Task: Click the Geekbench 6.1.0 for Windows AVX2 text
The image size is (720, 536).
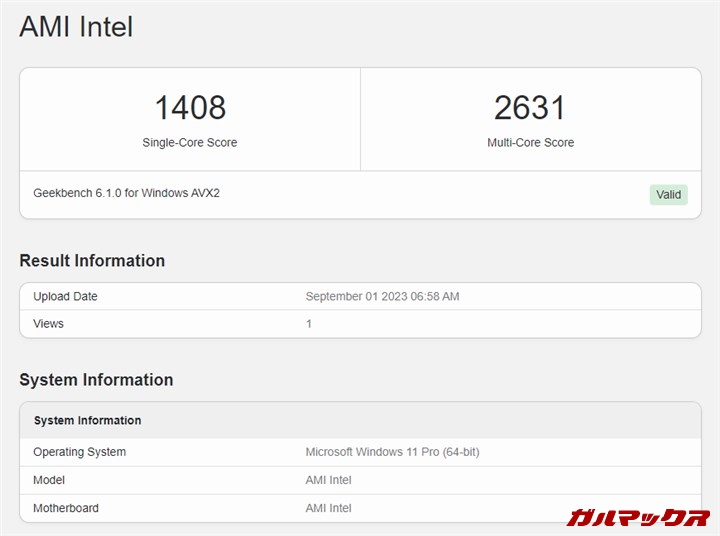Action: coord(126,193)
